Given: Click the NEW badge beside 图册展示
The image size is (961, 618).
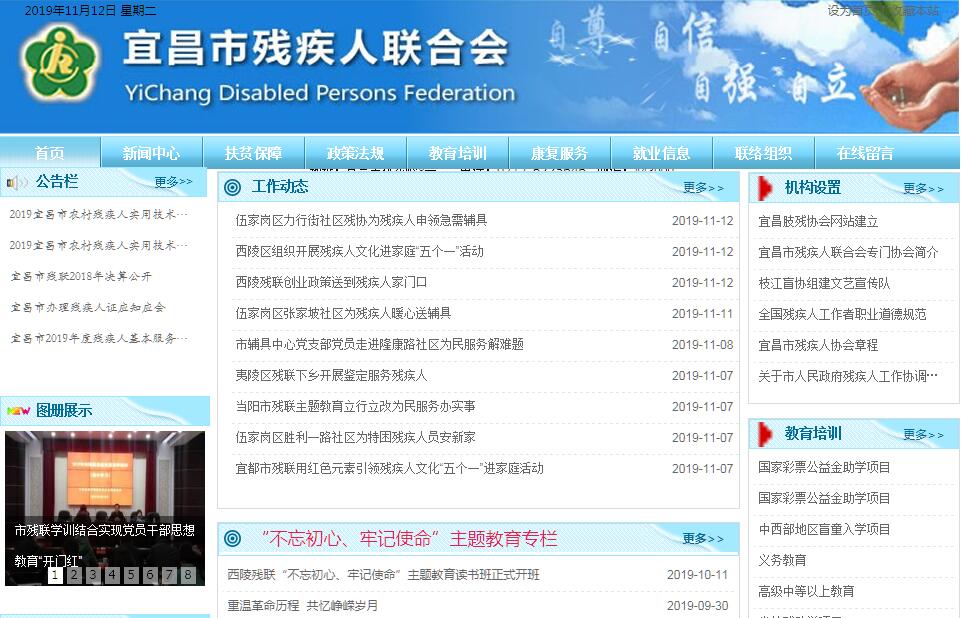Looking at the screenshot, I should coord(18,410).
